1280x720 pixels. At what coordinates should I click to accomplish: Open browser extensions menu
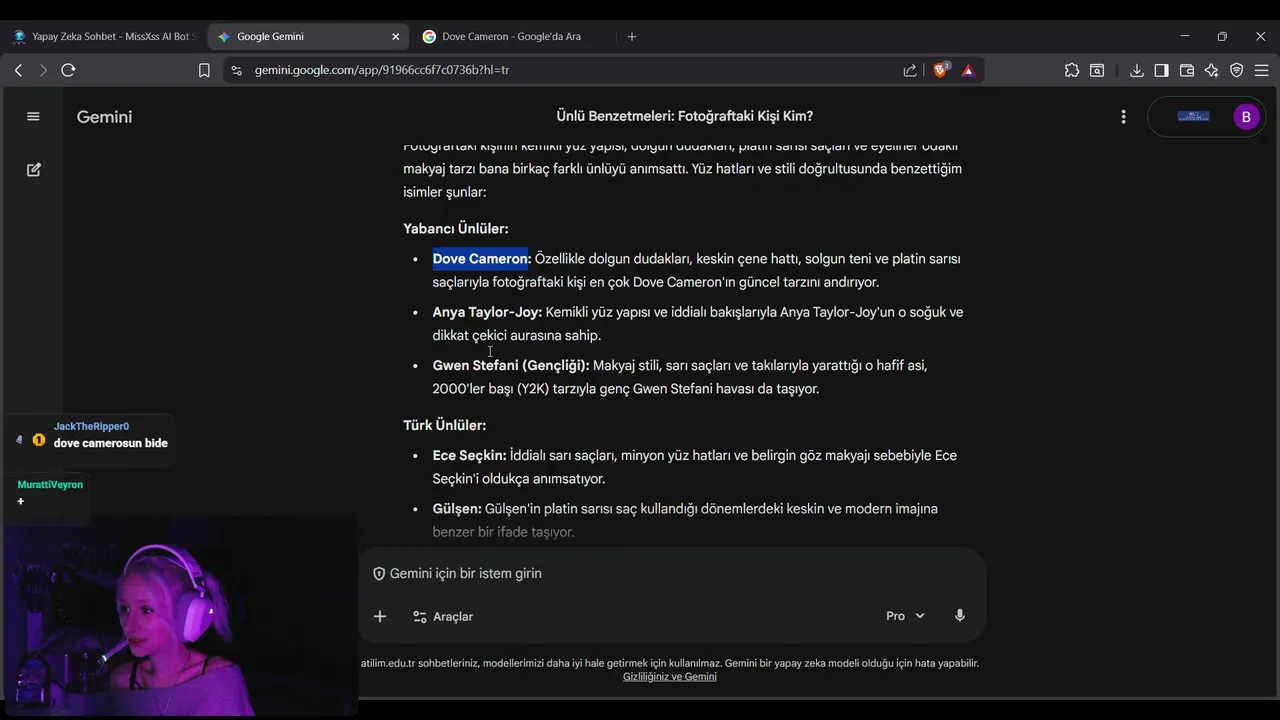click(1072, 70)
